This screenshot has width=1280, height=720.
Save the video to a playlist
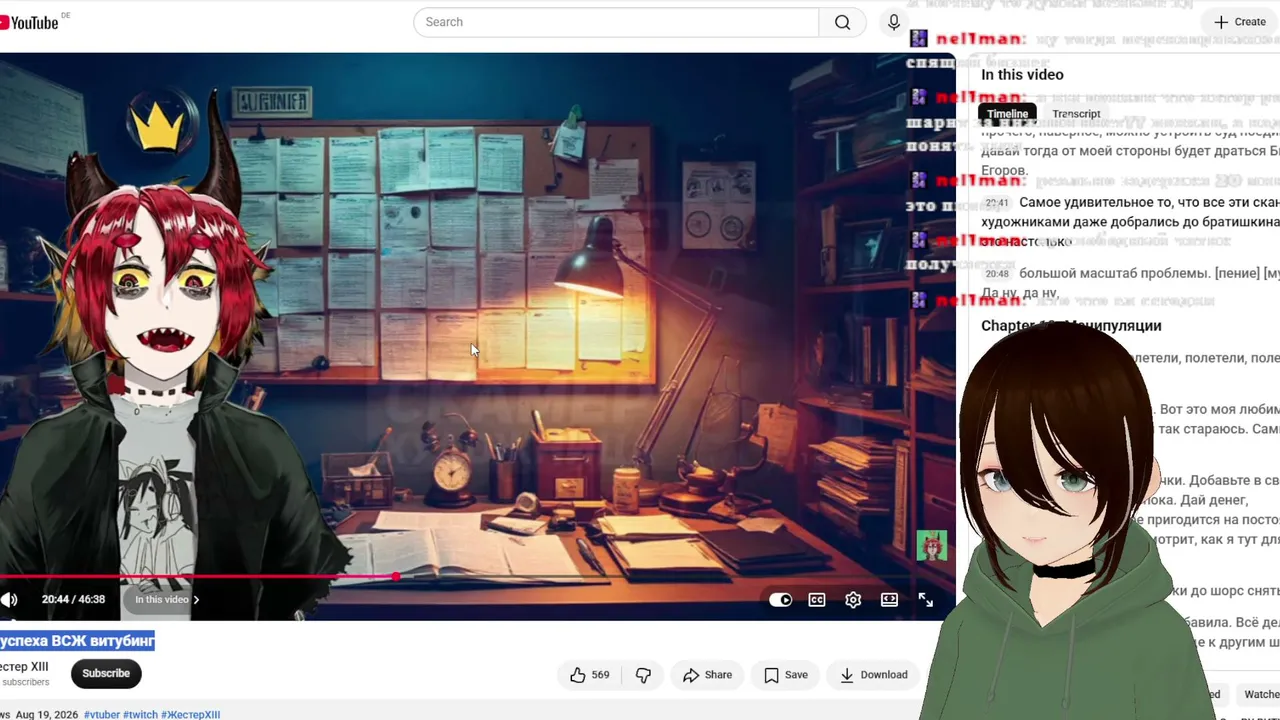tap(786, 675)
